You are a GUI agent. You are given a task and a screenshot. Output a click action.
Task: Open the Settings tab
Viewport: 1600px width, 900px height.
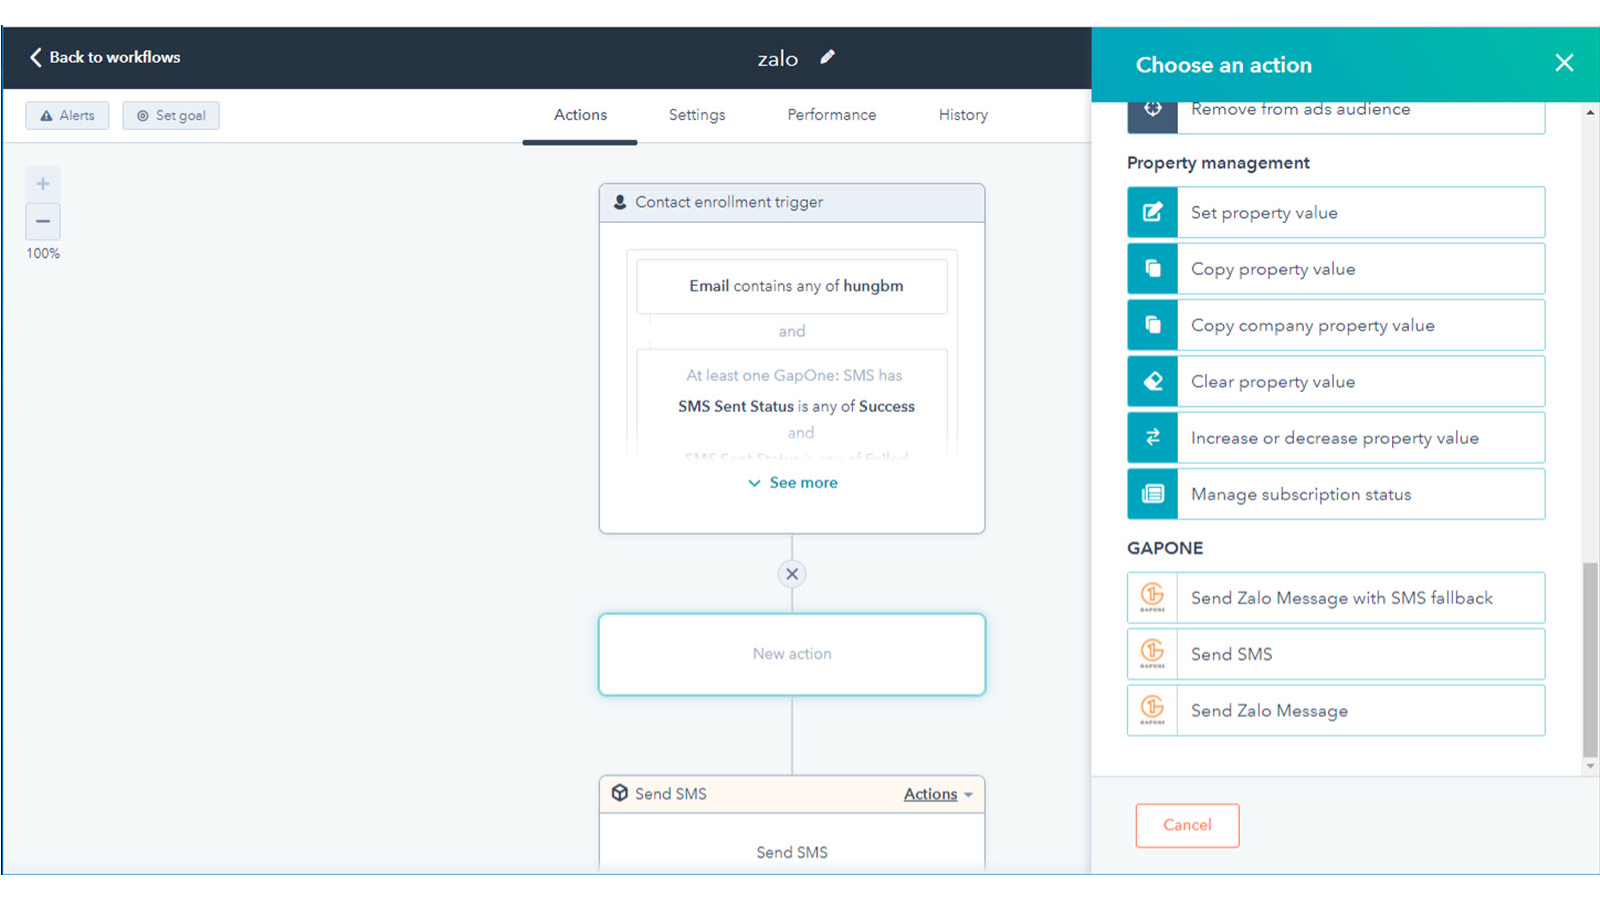[x=696, y=115]
